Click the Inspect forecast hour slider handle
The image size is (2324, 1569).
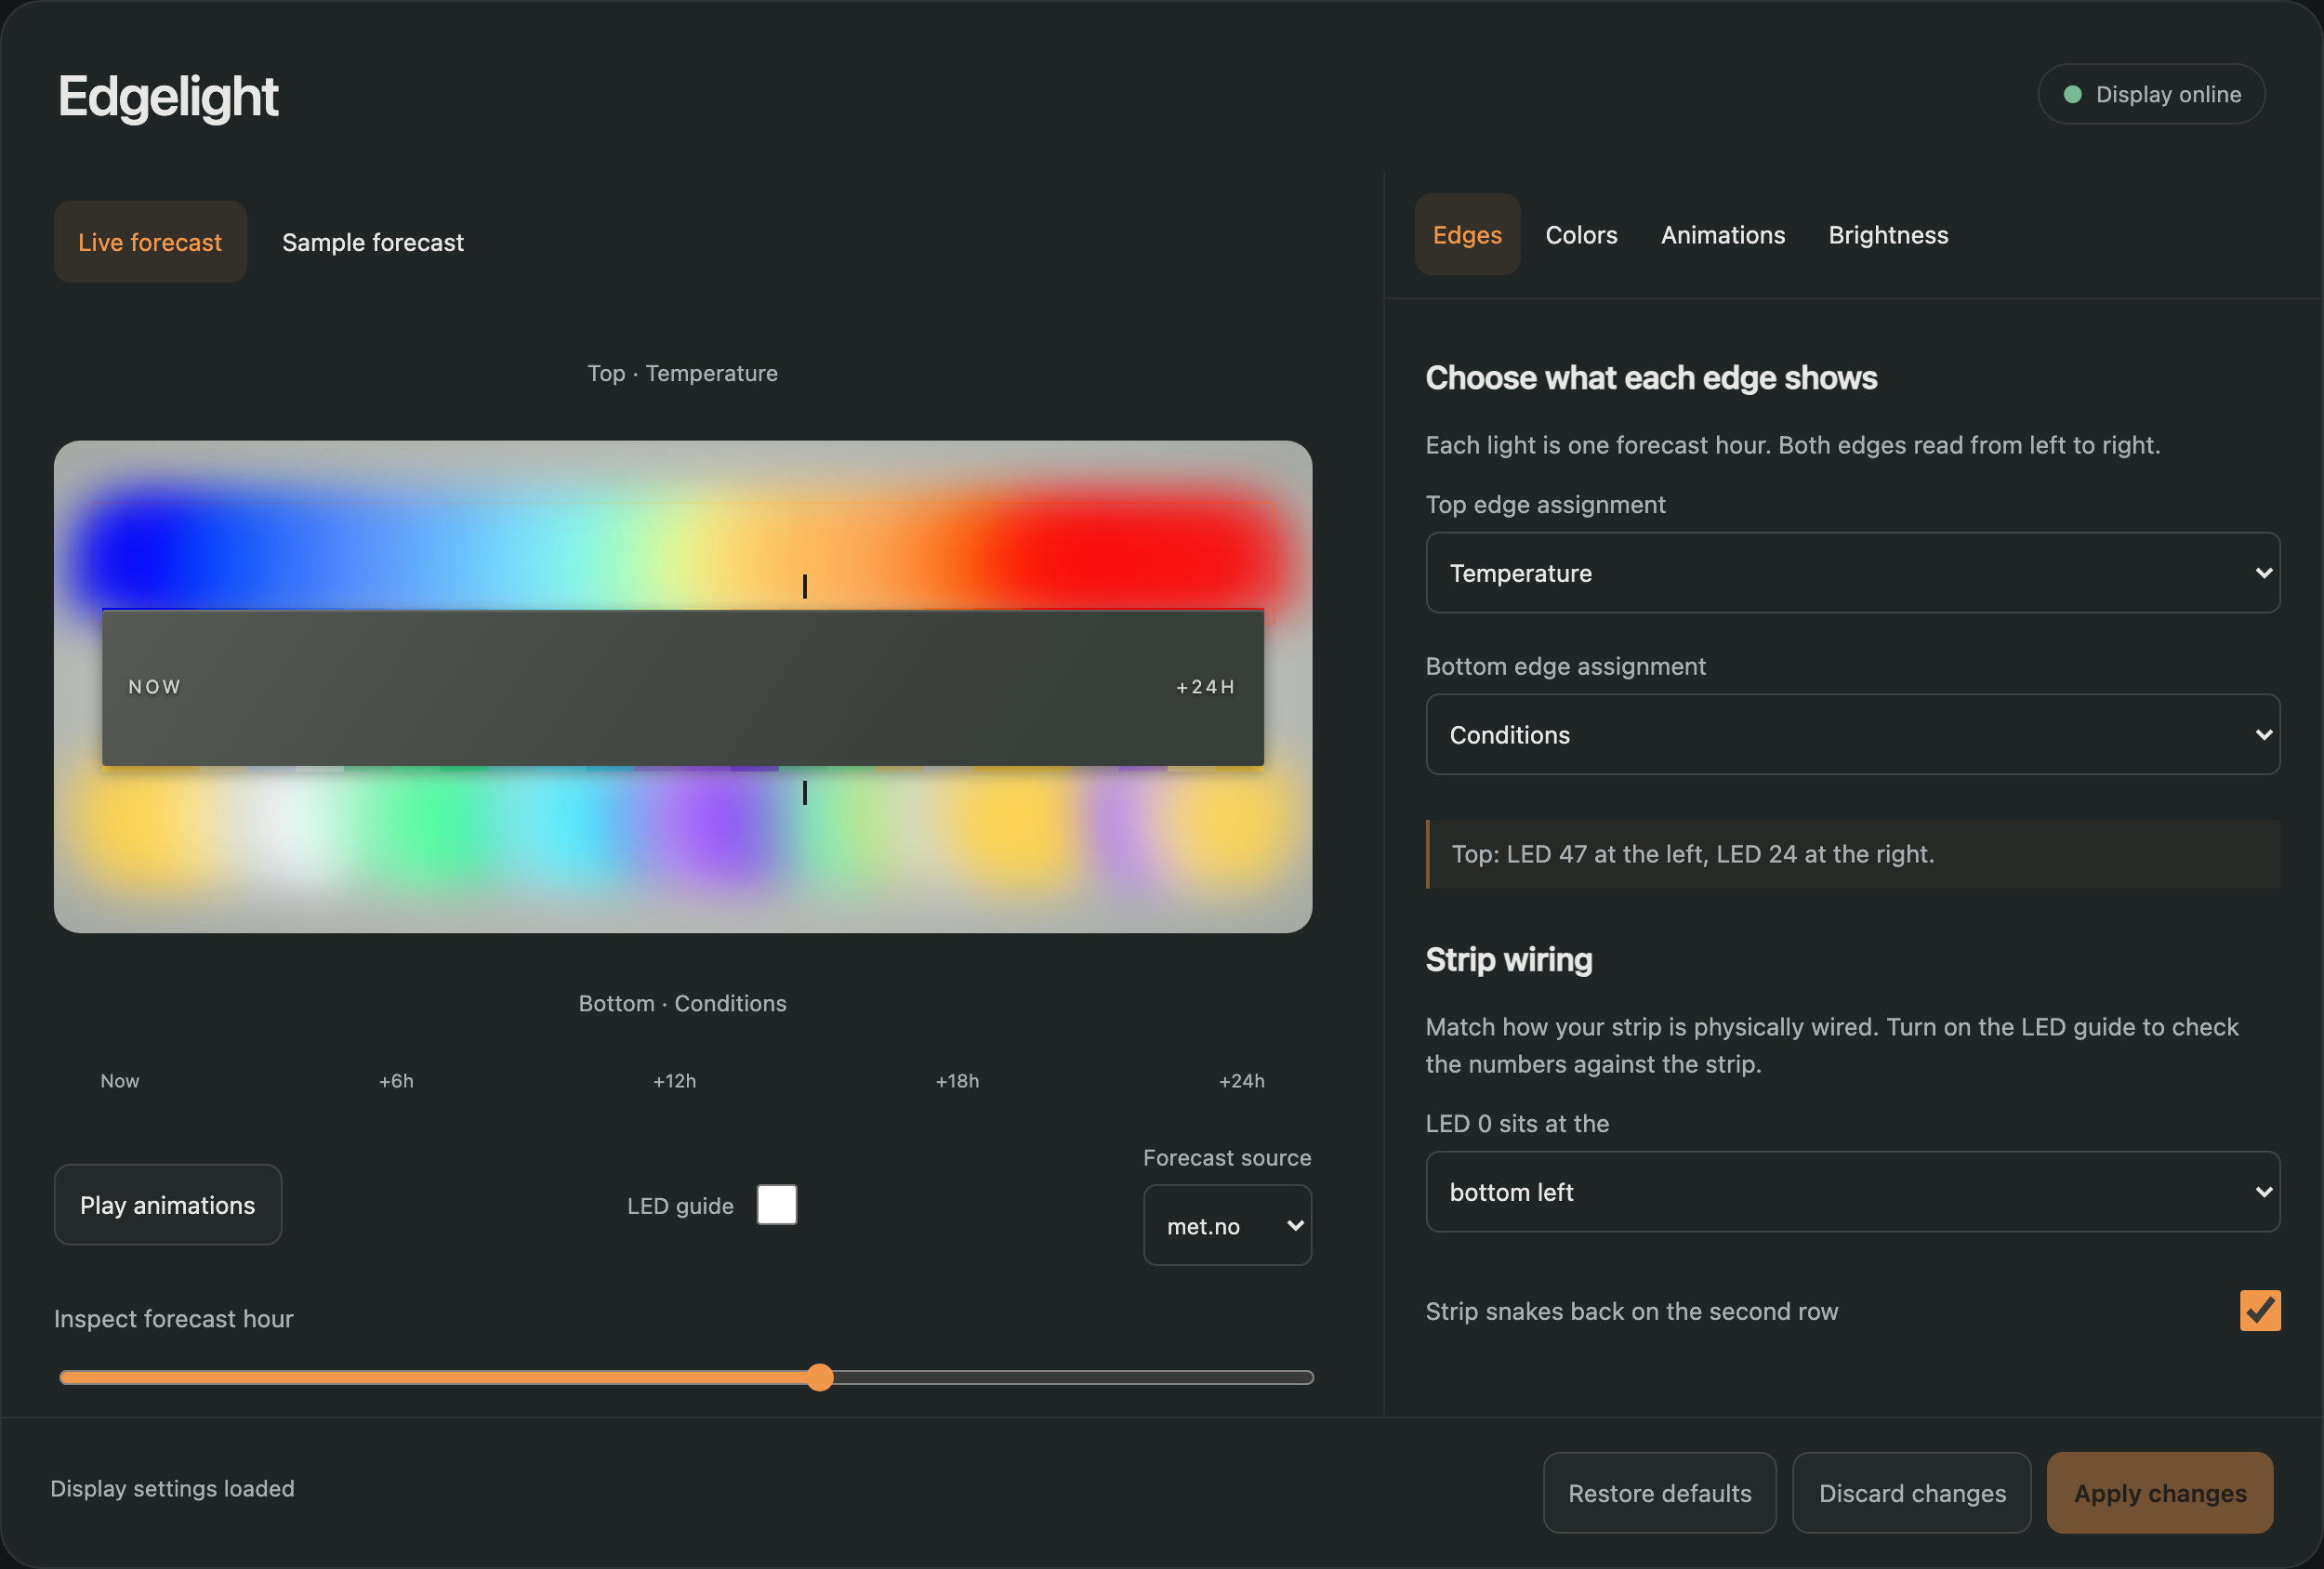[x=820, y=1378]
